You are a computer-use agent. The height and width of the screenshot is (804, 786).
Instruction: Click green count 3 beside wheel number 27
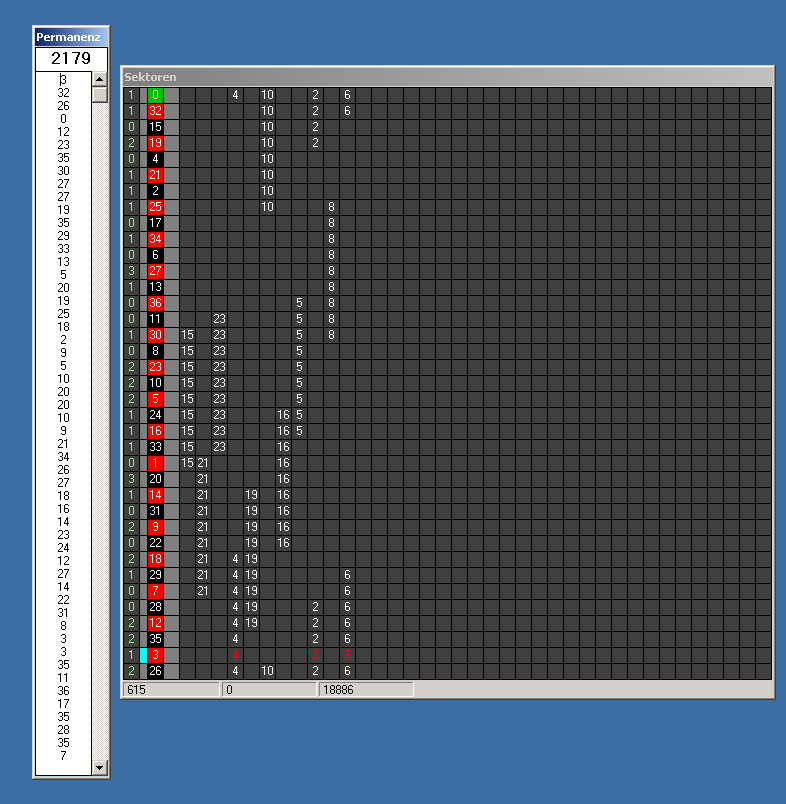click(x=131, y=271)
